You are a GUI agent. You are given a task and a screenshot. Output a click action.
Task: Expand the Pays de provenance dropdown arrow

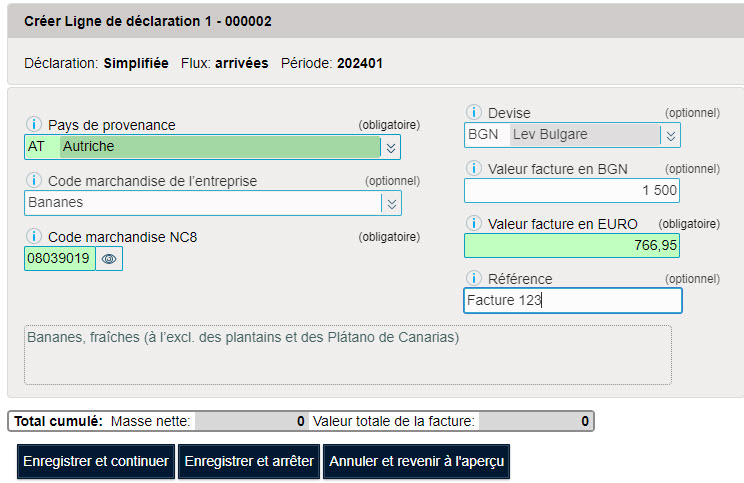(391, 148)
